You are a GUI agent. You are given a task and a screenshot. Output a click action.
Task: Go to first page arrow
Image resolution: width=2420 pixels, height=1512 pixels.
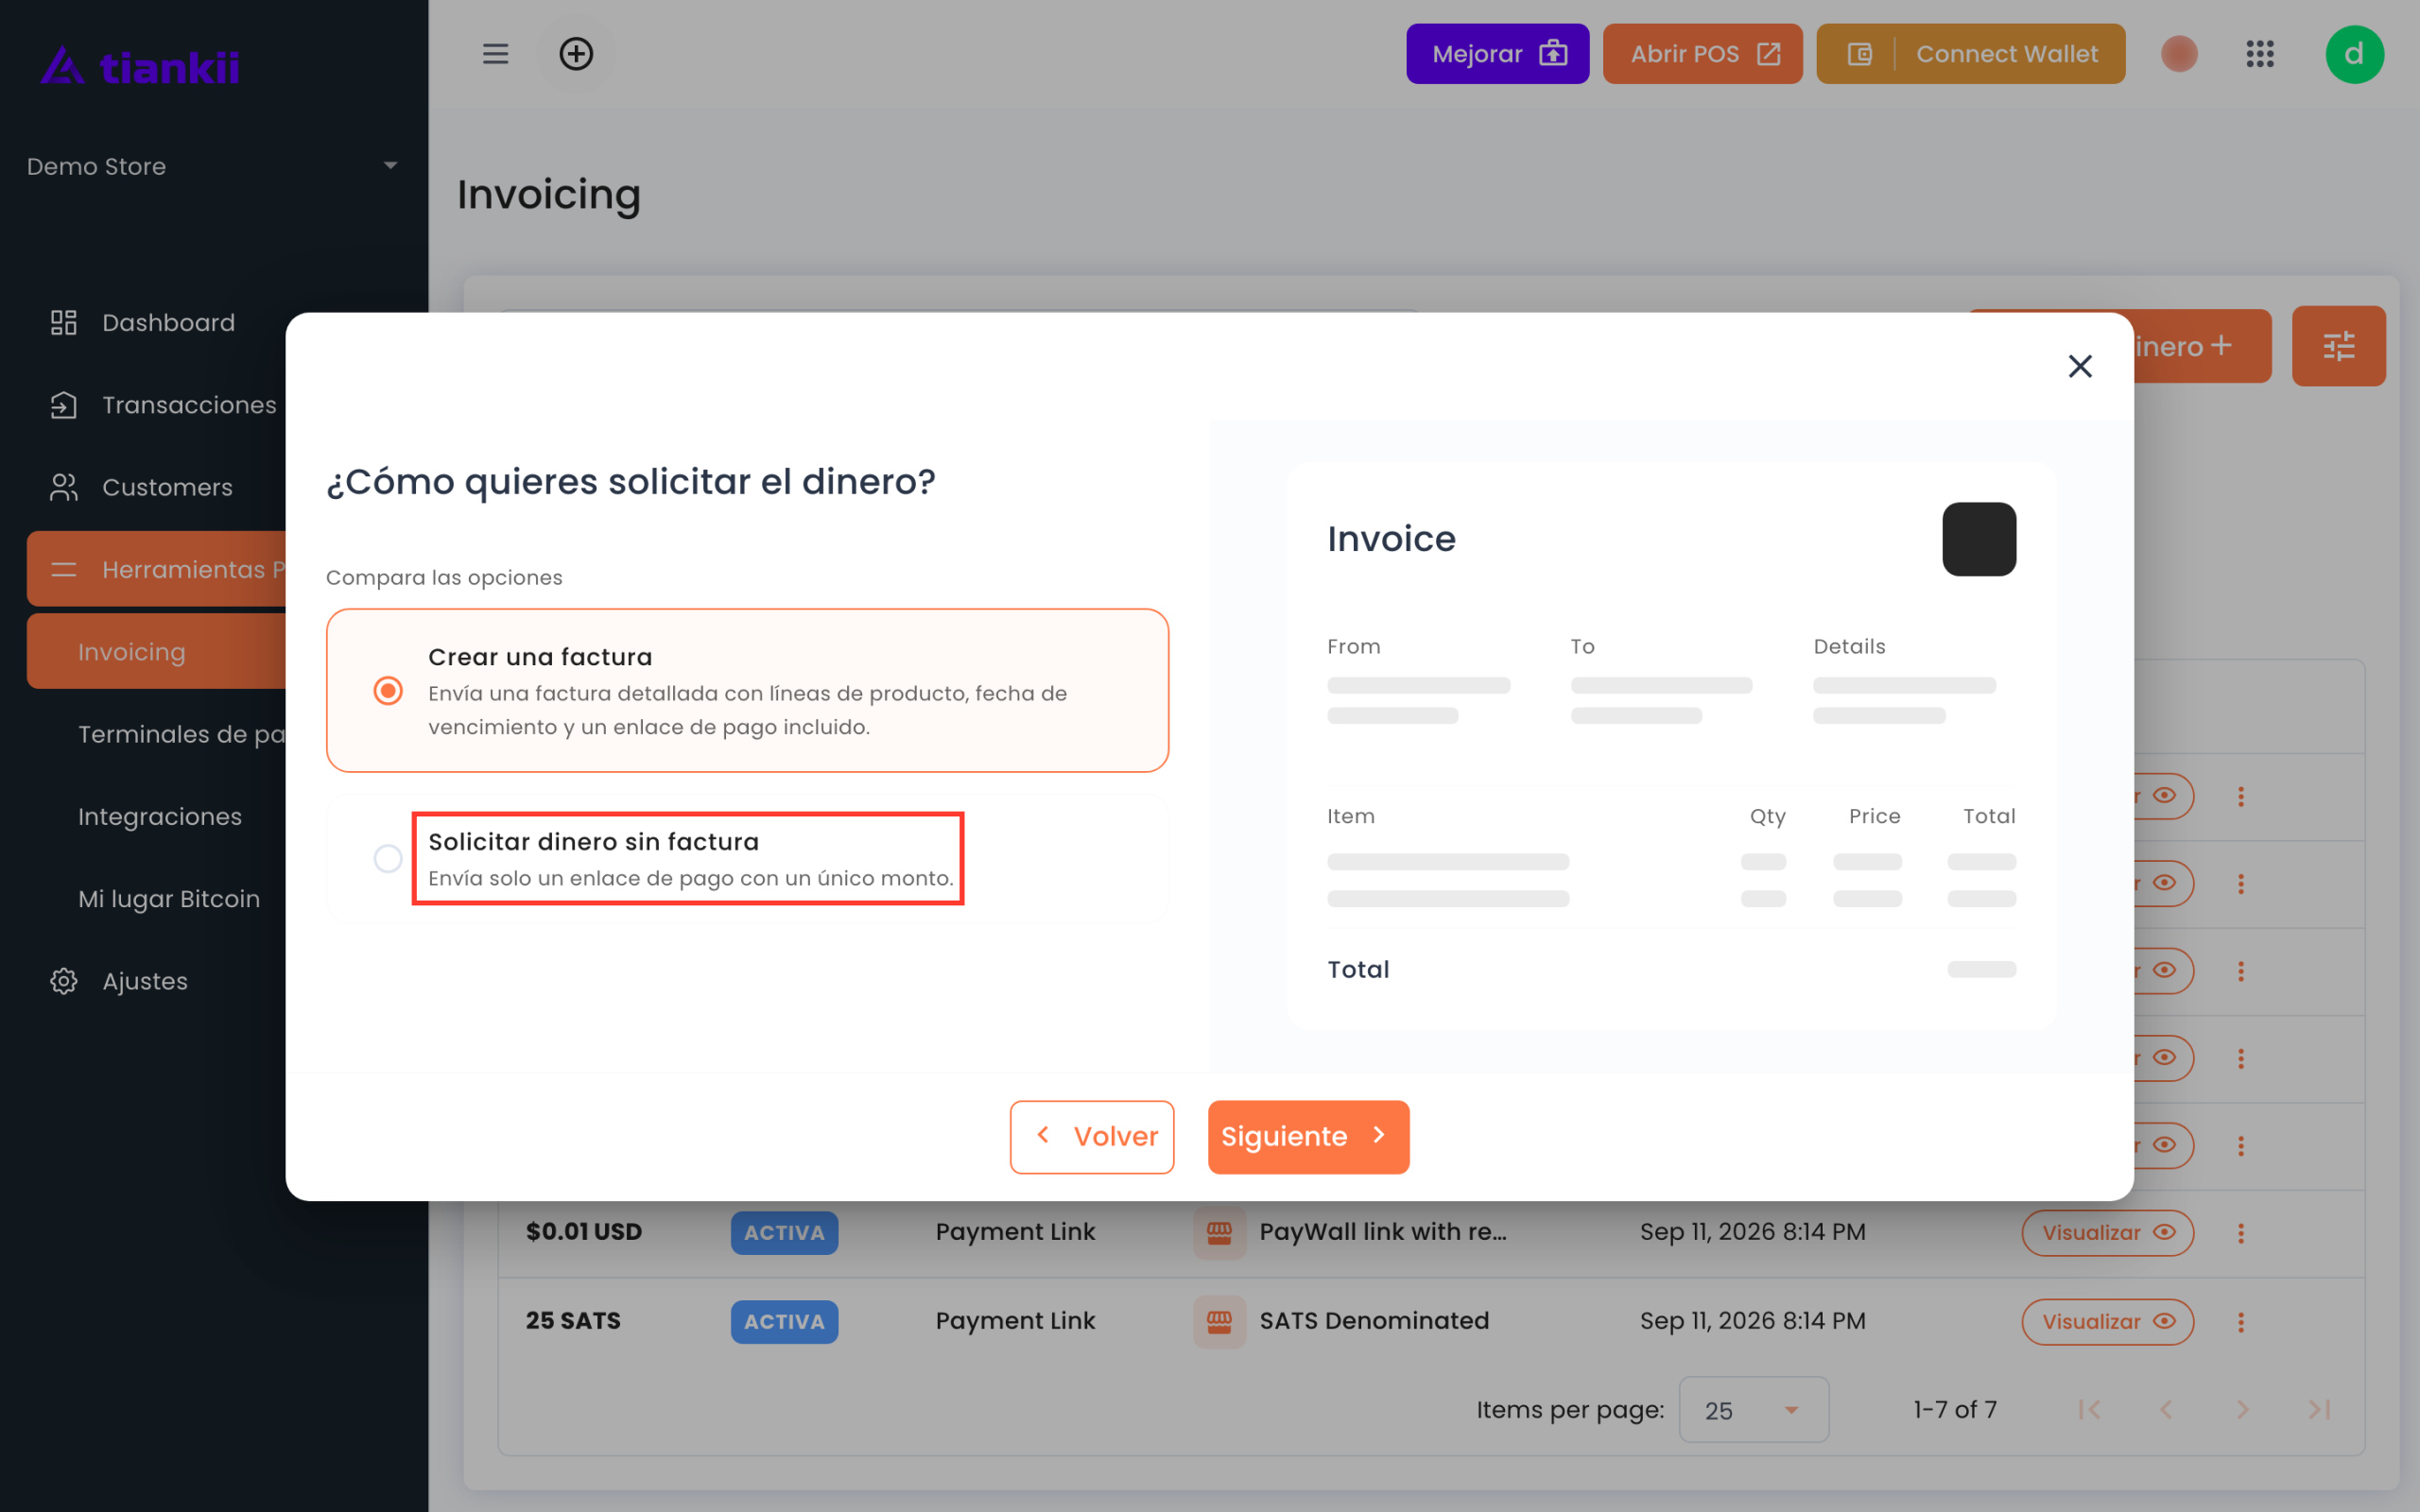click(2089, 1410)
